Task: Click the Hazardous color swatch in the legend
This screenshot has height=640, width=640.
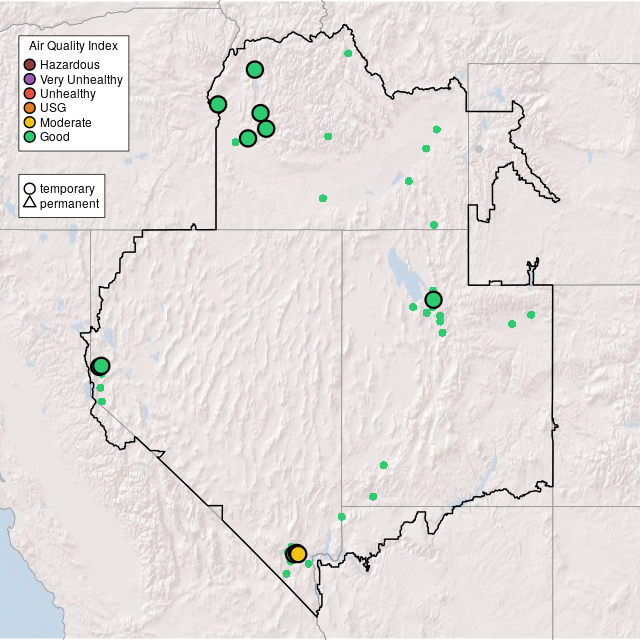Action: pos(30,65)
